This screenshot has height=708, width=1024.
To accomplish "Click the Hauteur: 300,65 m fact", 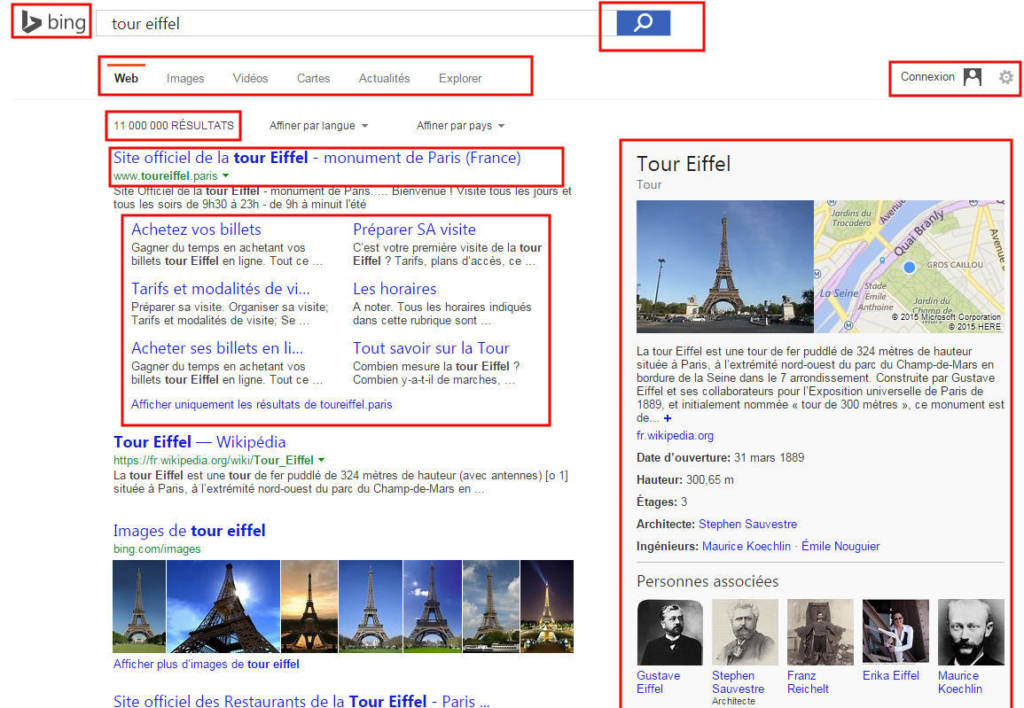I will point(685,480).
